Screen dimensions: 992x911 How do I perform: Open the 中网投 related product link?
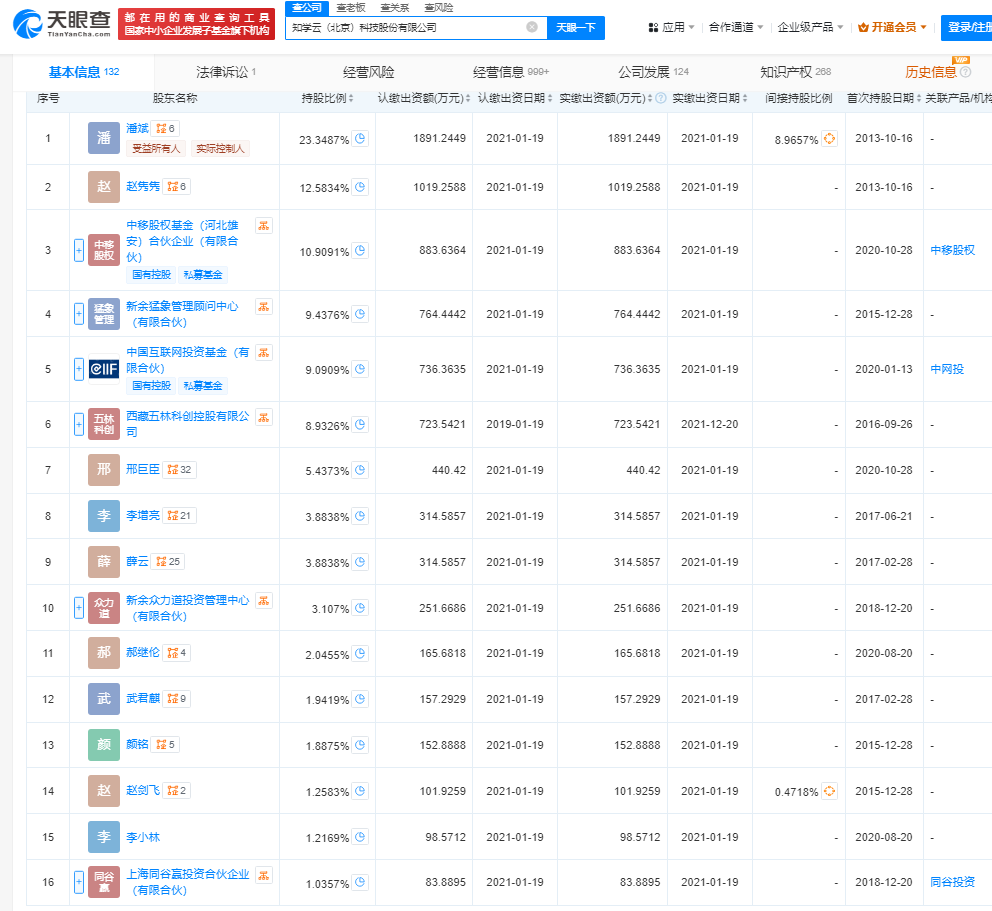[x=947, y=369]
